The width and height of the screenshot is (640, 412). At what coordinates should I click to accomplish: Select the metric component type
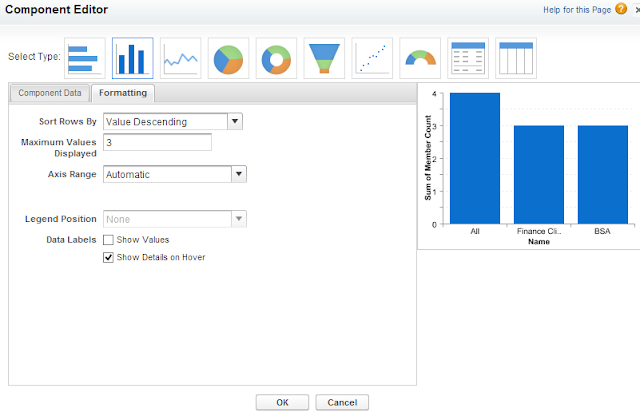click(x=468, y=58)
